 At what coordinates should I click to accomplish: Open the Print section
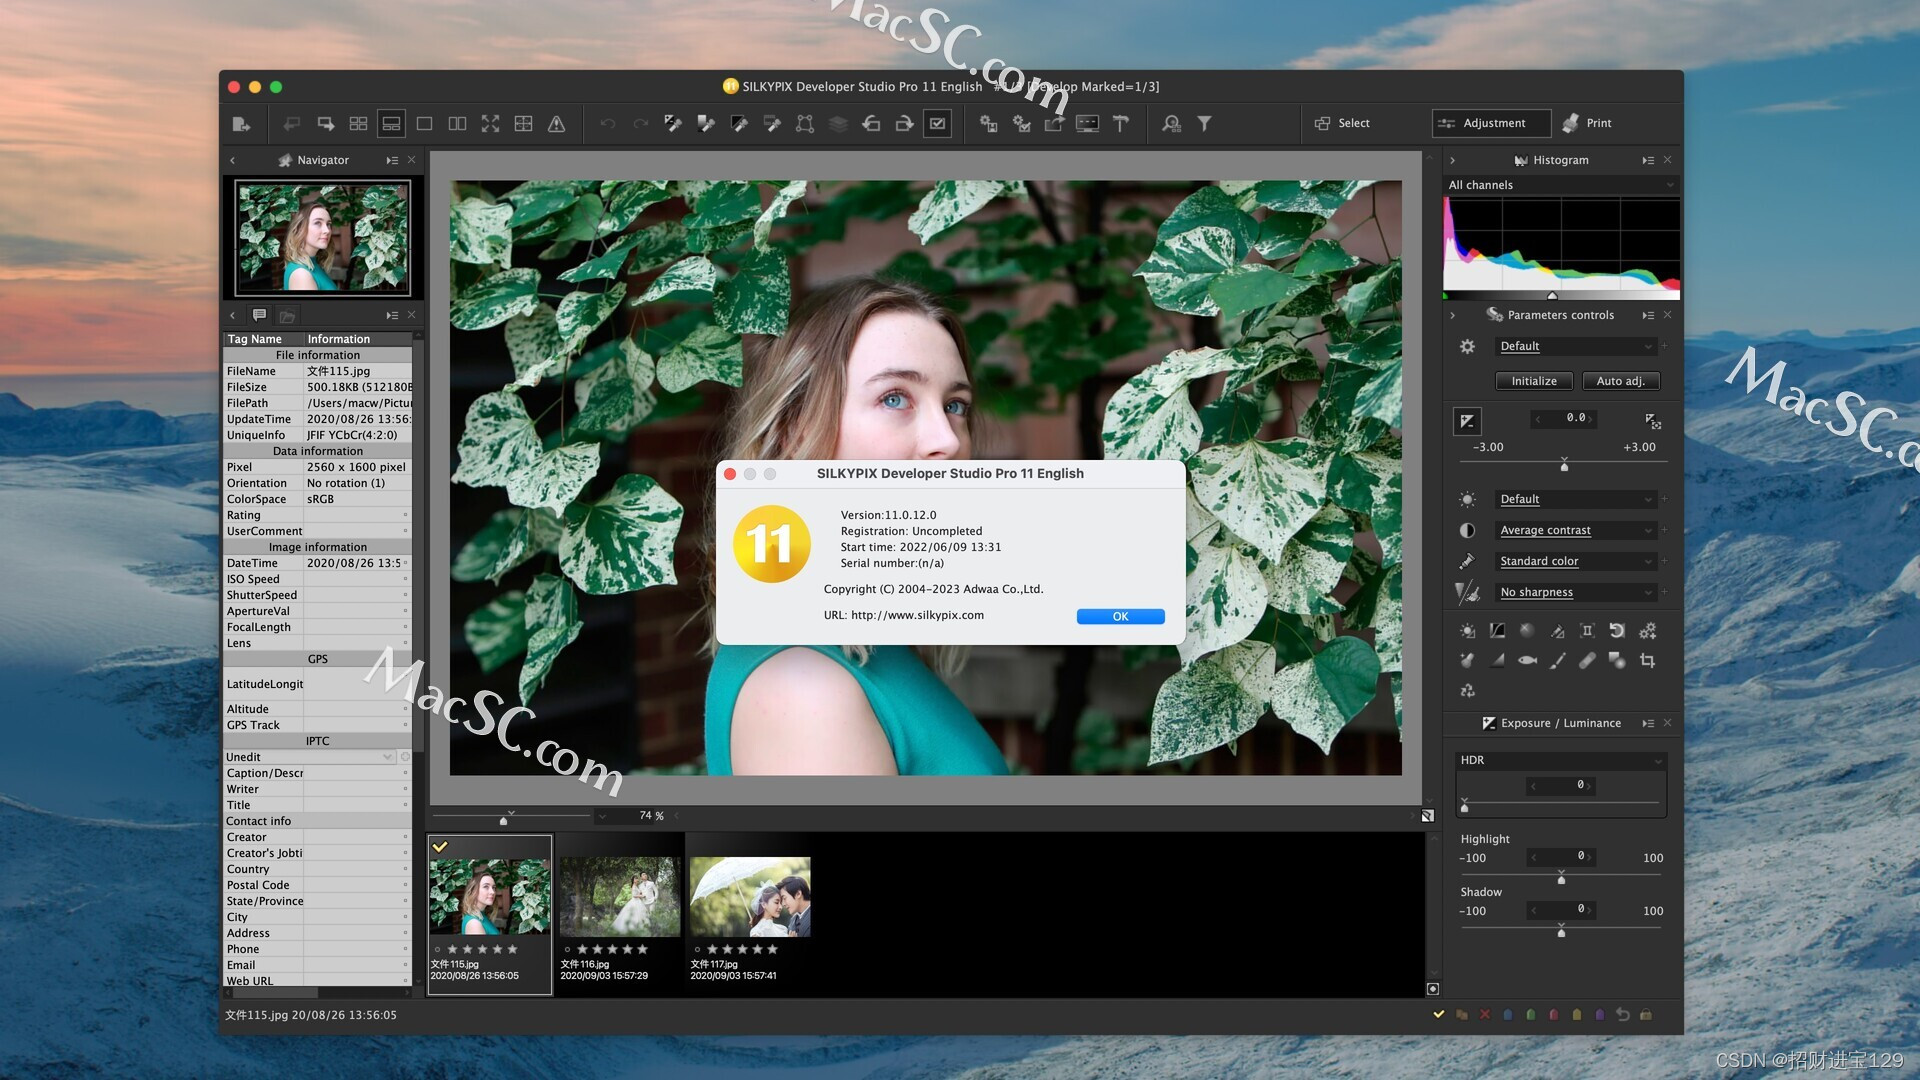click(1588, 123)
